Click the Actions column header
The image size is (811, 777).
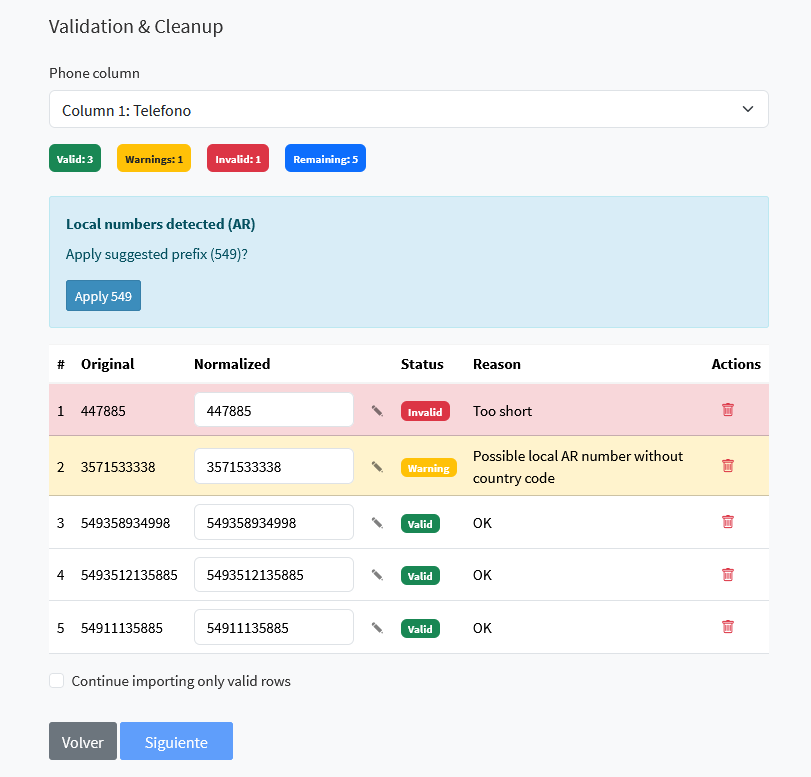(736, 364)
